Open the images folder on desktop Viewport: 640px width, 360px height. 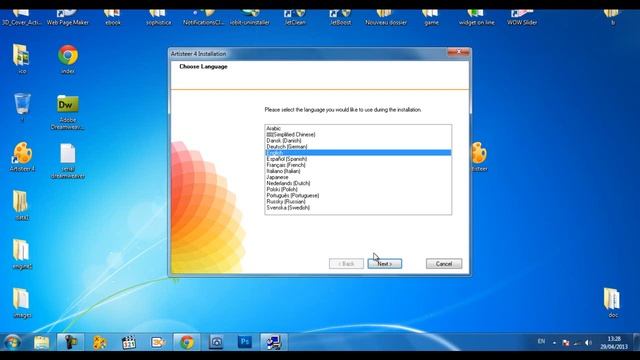pos(22,303)
